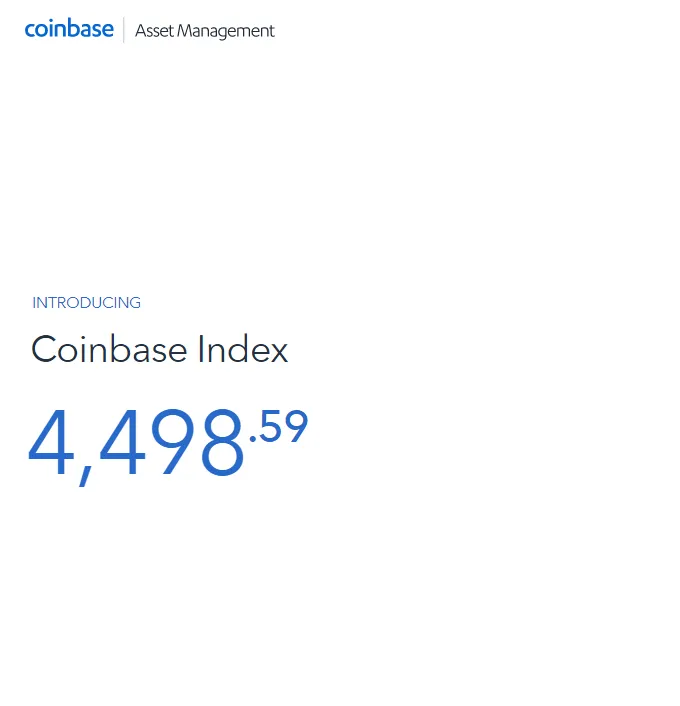
Task: Click the large 4,498 index value
Action: 136,442
